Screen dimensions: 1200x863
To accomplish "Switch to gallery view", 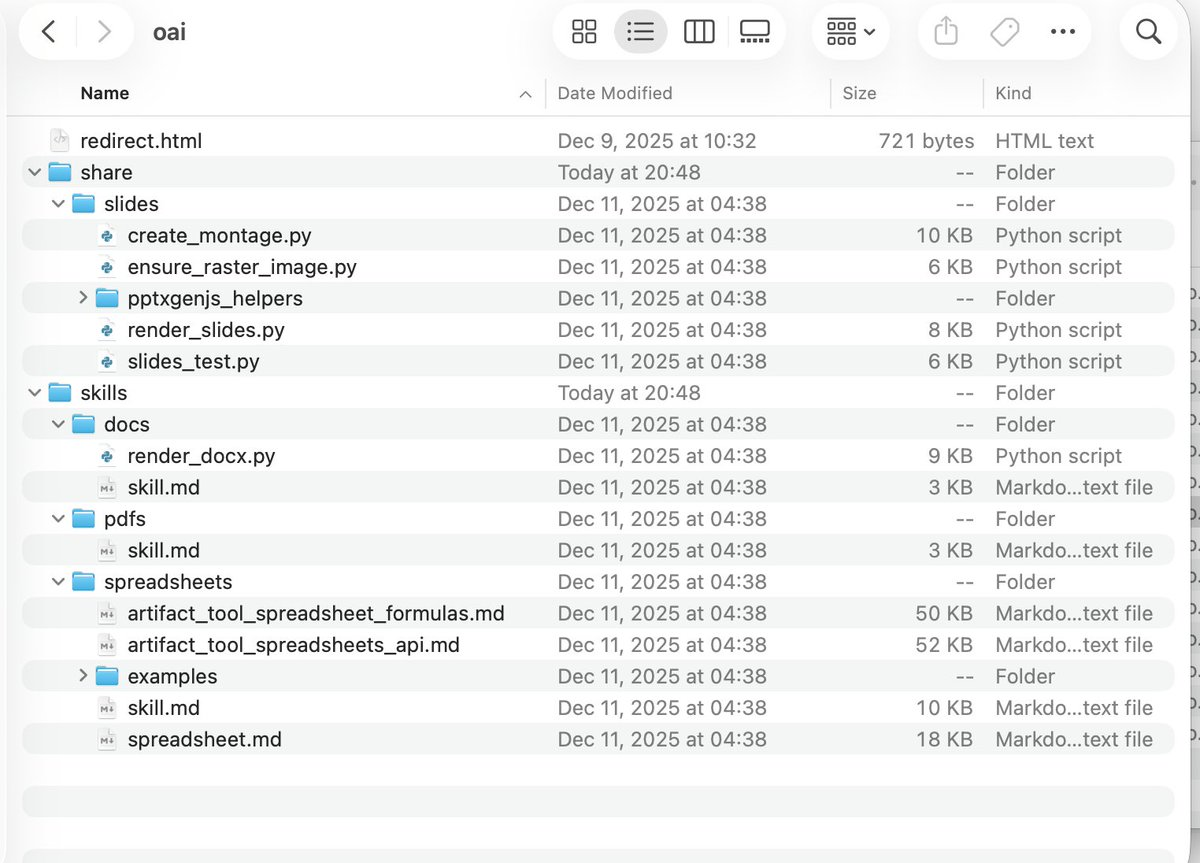I will pyautogui.click(x=754, y=32).
